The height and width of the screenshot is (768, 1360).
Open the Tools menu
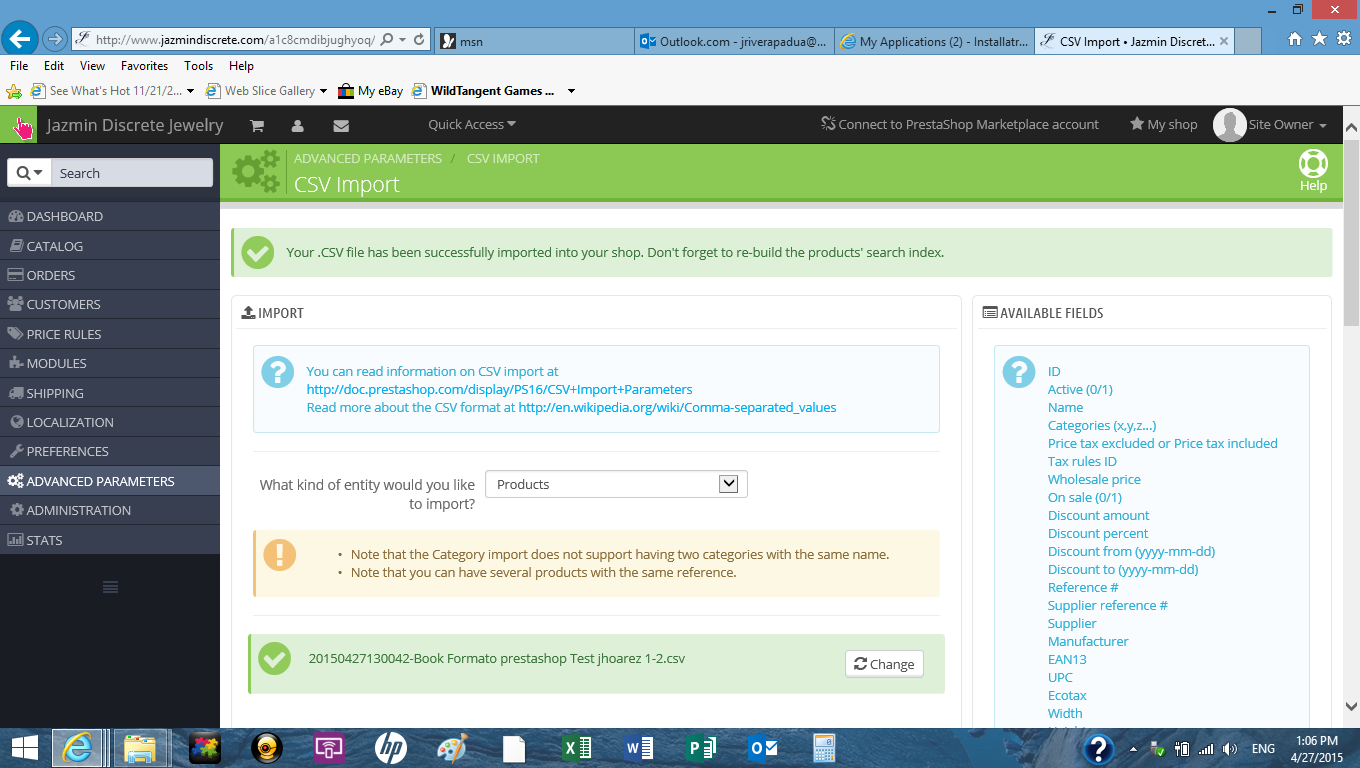(198, 65)
